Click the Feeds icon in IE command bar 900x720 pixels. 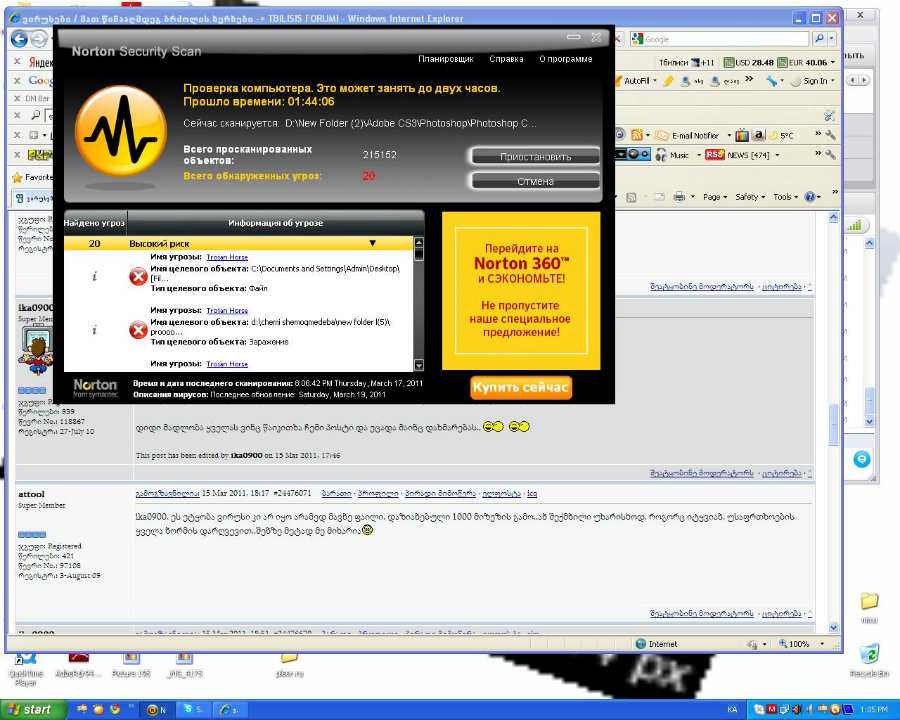pyautogui.click(x=631, y=197)
